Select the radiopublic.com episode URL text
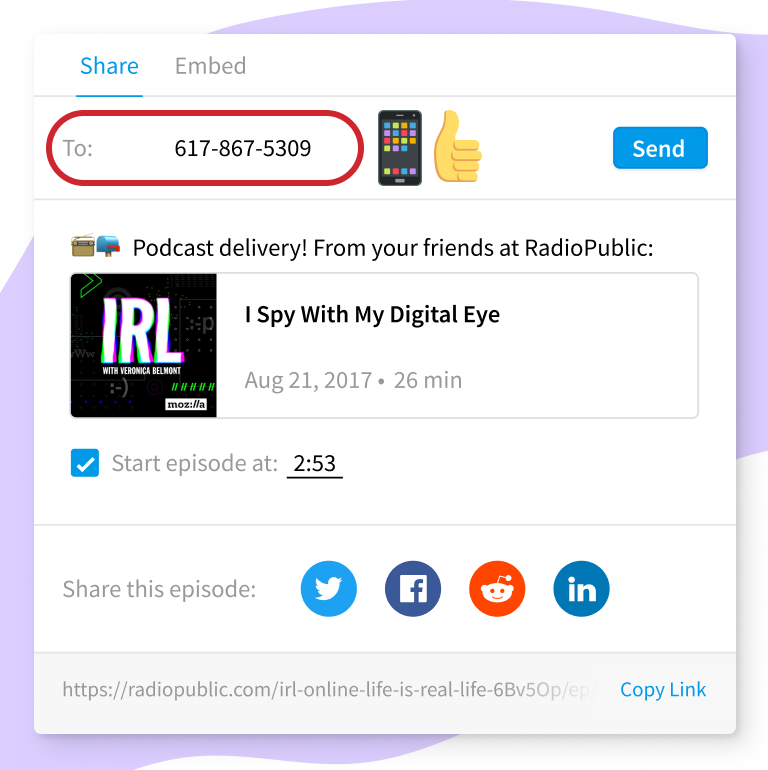Screen dimensions: 768x770 329,689
